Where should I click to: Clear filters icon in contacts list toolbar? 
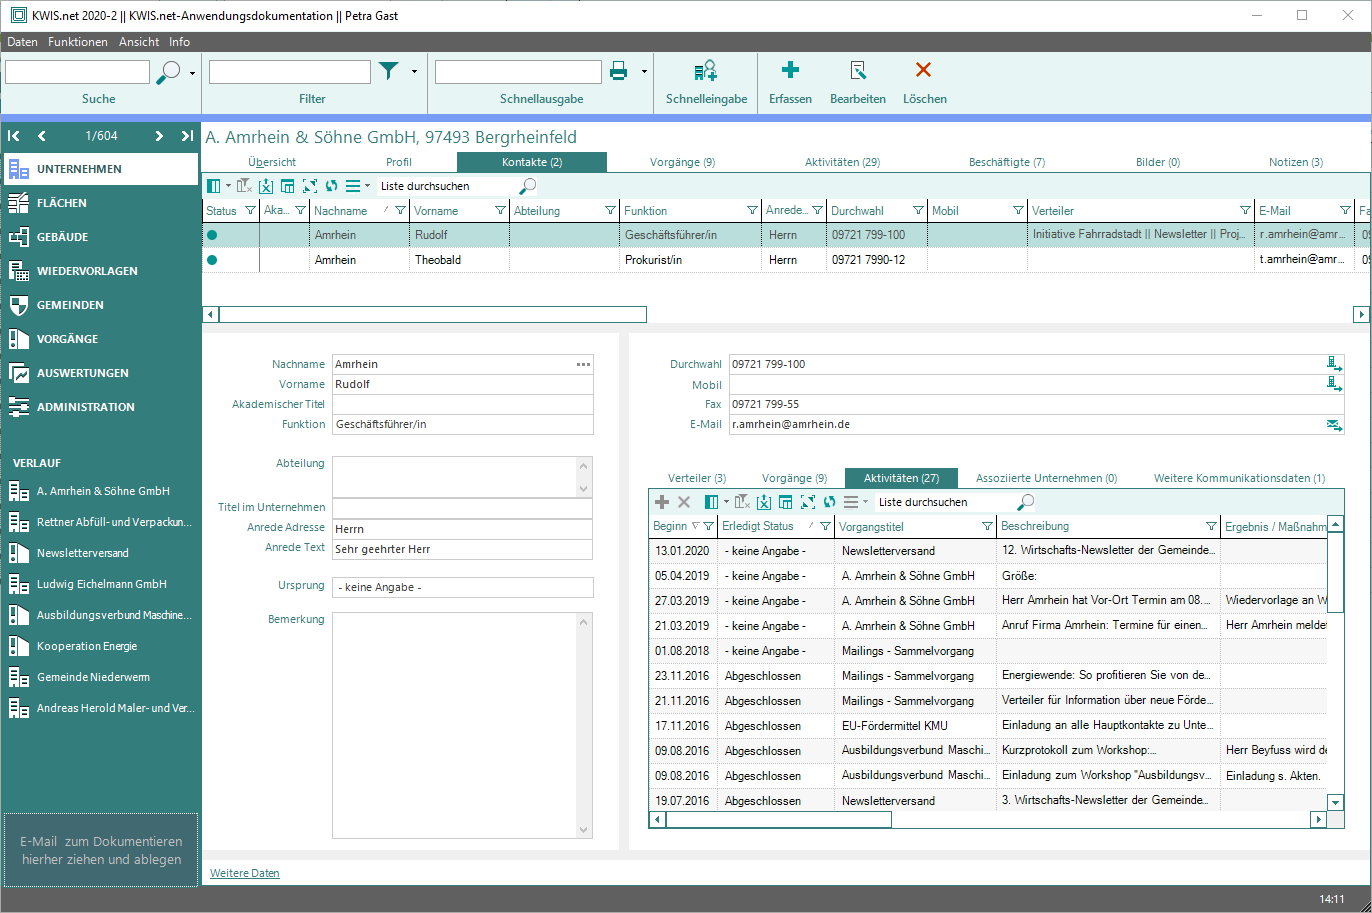click(244, 186)
